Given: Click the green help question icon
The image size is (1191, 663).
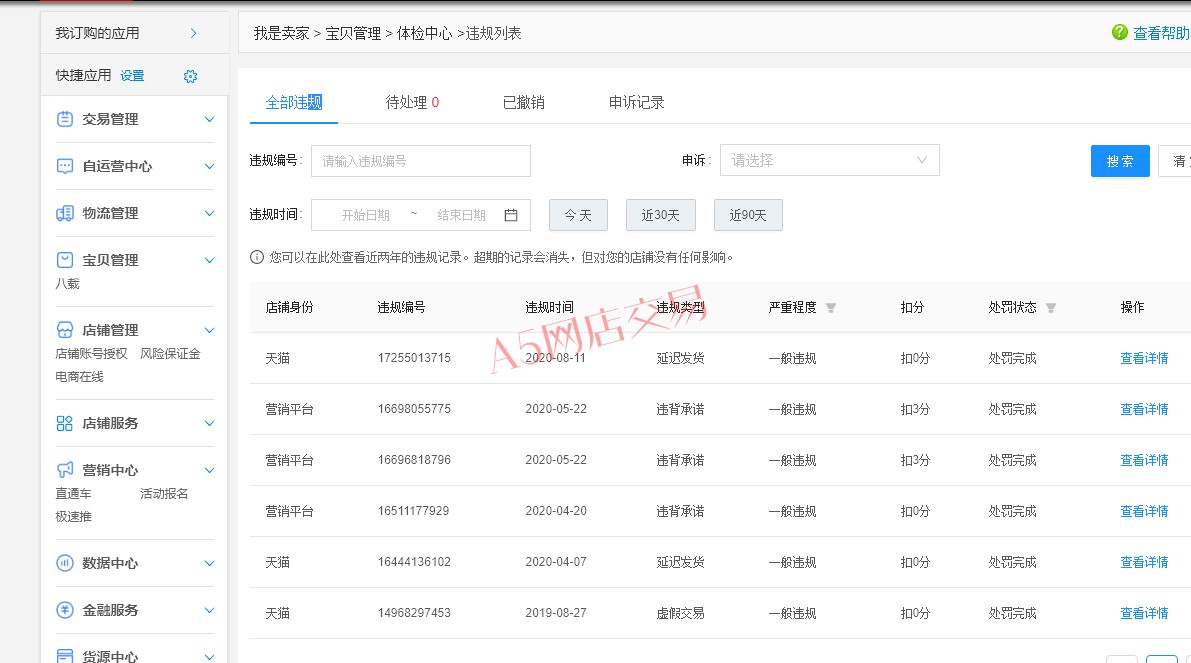Looking at the screenshot, I should 1120,32.
